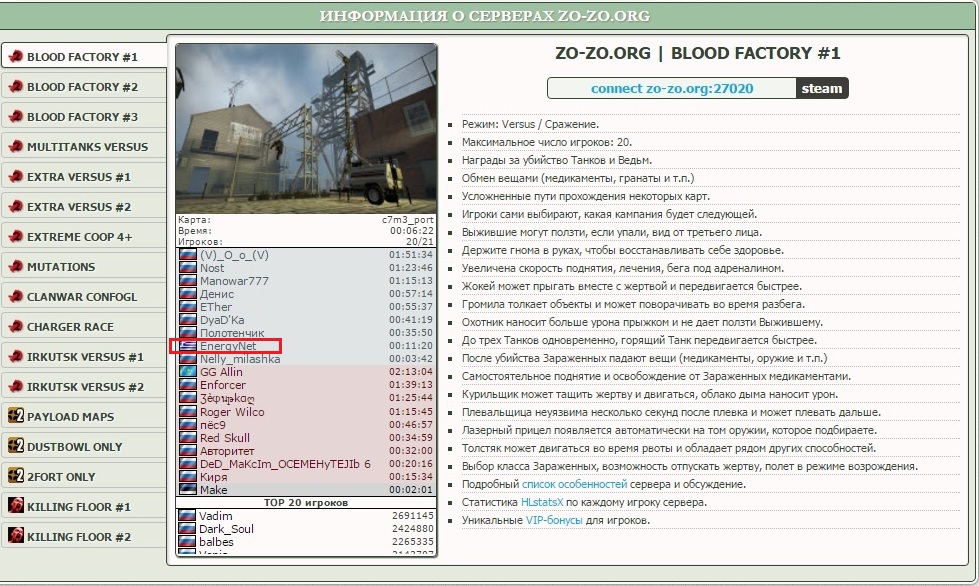Click the flag icon next to player EnergyNet
The width and height of the screenshot is (979, 586).
(188, 346)
